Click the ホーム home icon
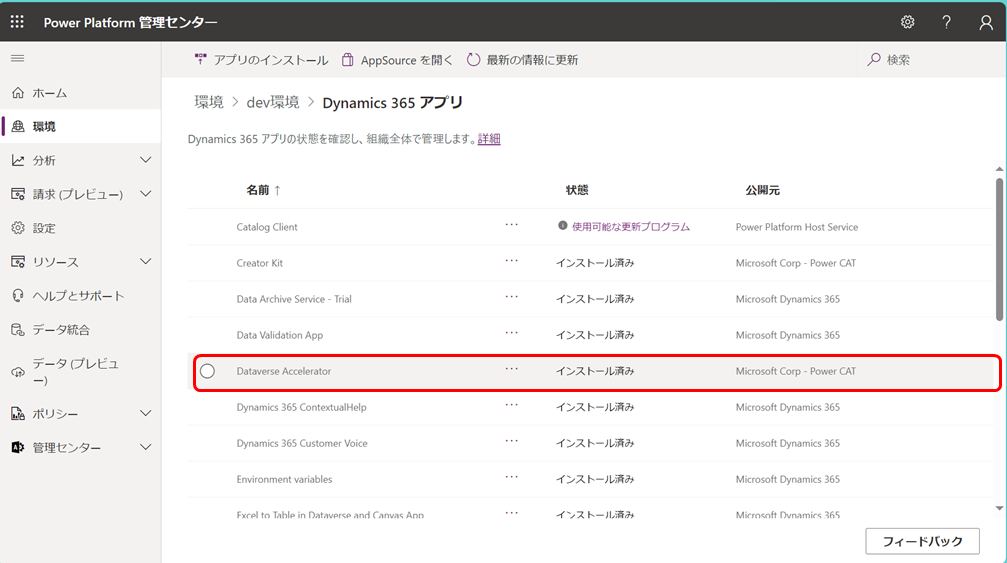The height and width of the screenshot is (563, 1007). point(18,93)
